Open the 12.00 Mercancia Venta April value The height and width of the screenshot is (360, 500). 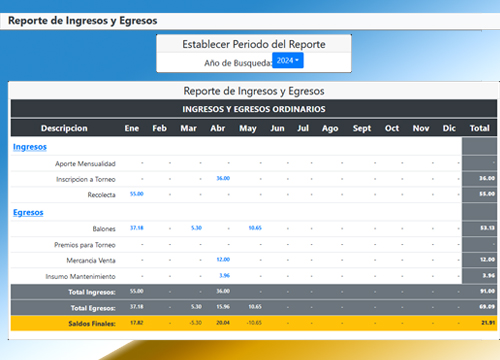pos(223,259)
